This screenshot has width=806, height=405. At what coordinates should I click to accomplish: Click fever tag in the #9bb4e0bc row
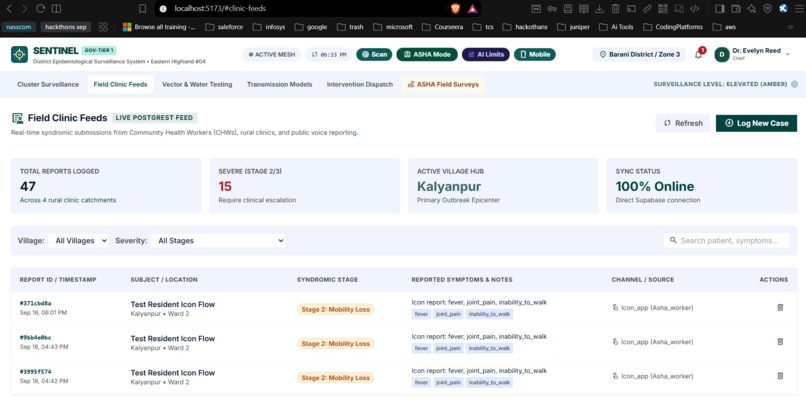[421, 348]
